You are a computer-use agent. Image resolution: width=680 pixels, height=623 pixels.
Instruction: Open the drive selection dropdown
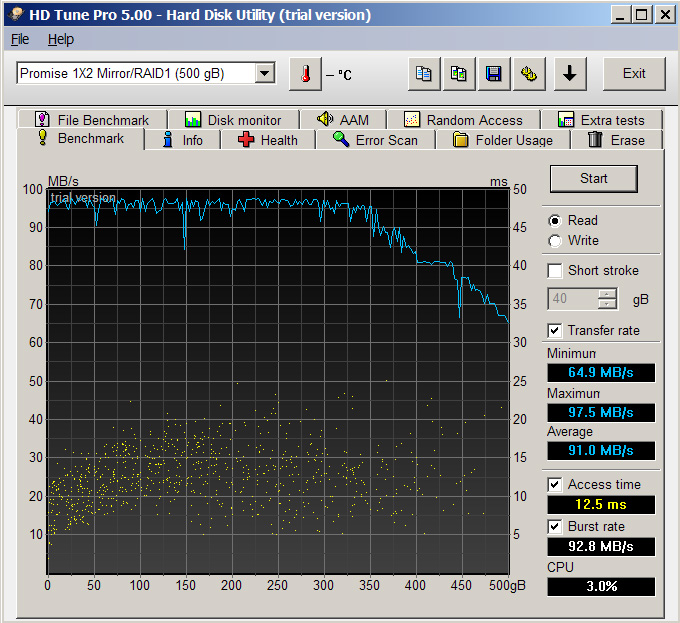coord(264,74)
